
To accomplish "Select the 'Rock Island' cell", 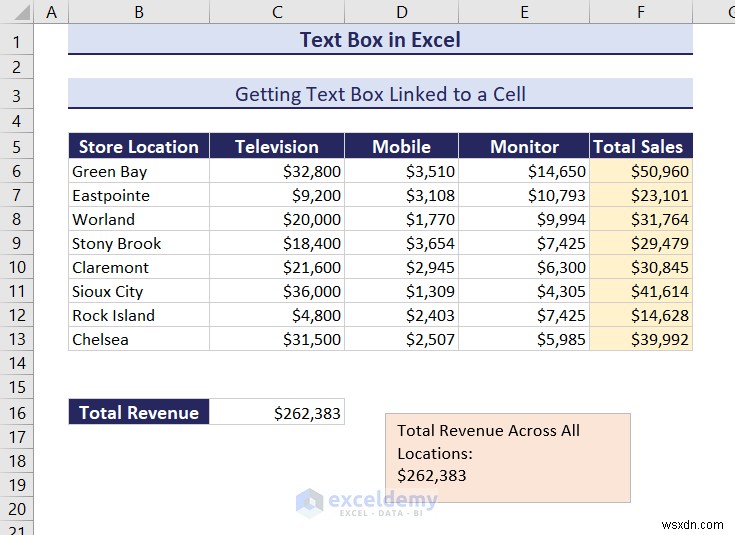I will click(139, 315).
